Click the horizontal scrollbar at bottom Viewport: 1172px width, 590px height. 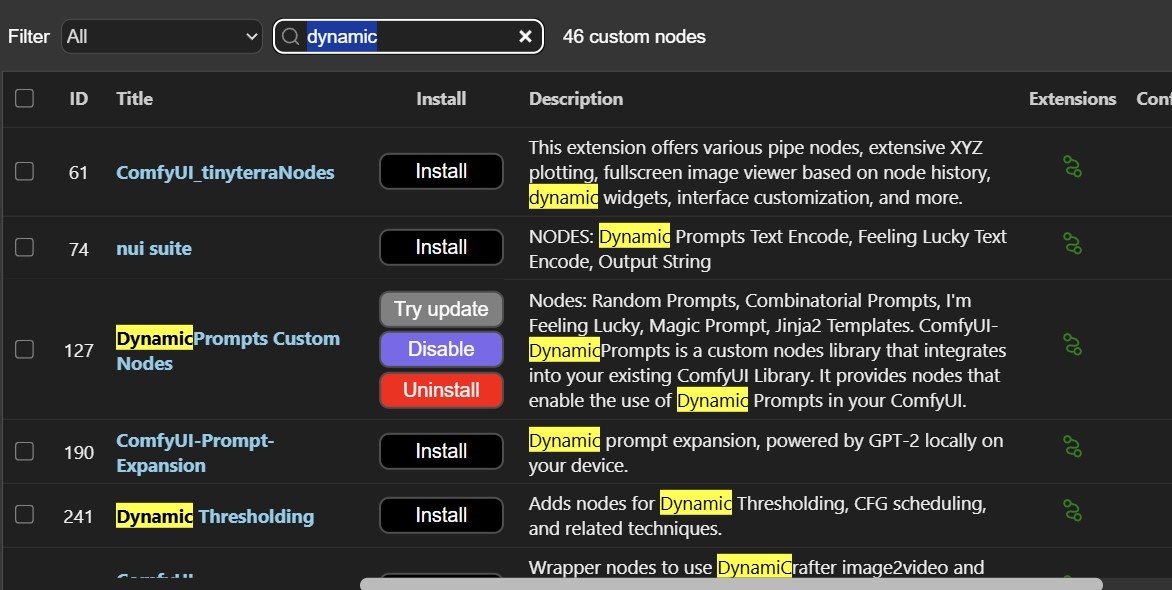731,584
